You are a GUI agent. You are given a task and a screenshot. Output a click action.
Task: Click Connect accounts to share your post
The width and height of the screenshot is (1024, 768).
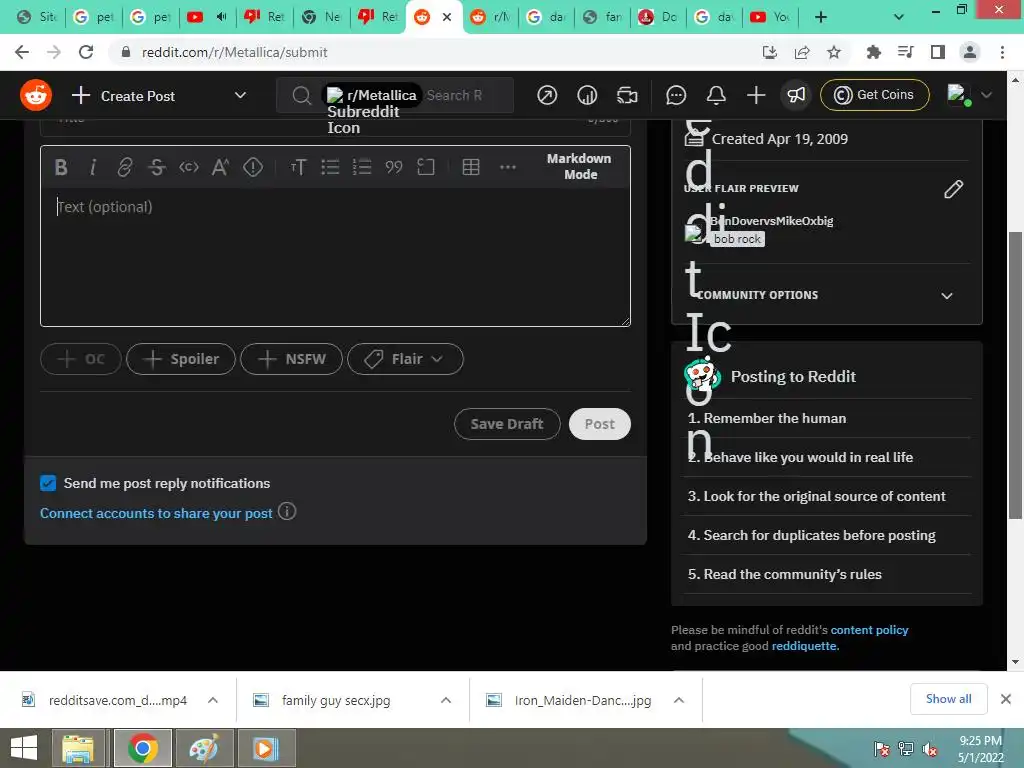(156, 513)
